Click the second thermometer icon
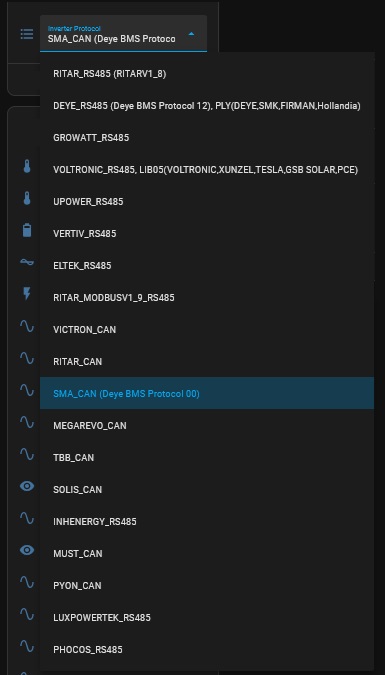 click(x=27, y=198)
